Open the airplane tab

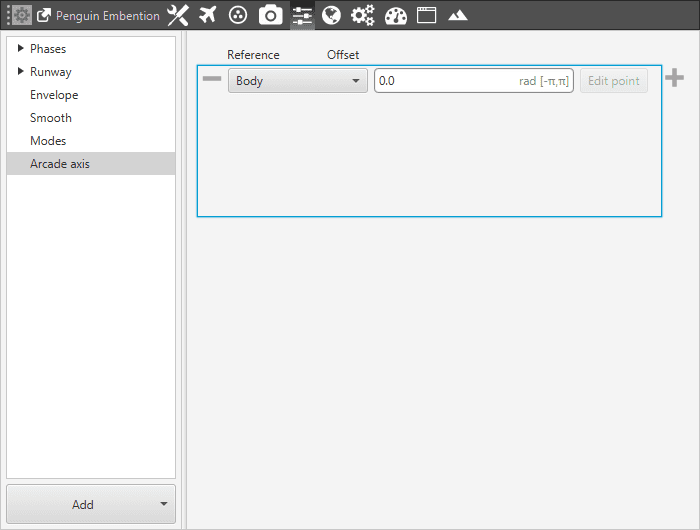pyautogui.click(x=208, y=15)
